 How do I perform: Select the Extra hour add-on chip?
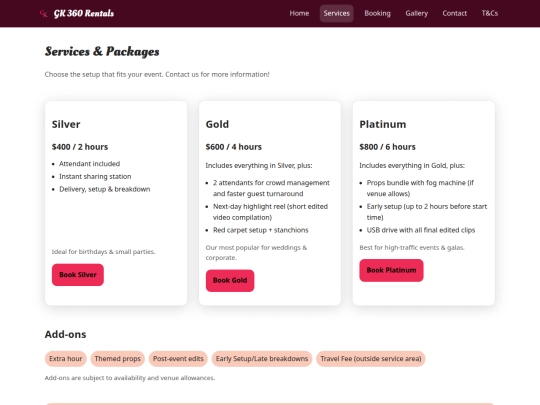point(65,359)
